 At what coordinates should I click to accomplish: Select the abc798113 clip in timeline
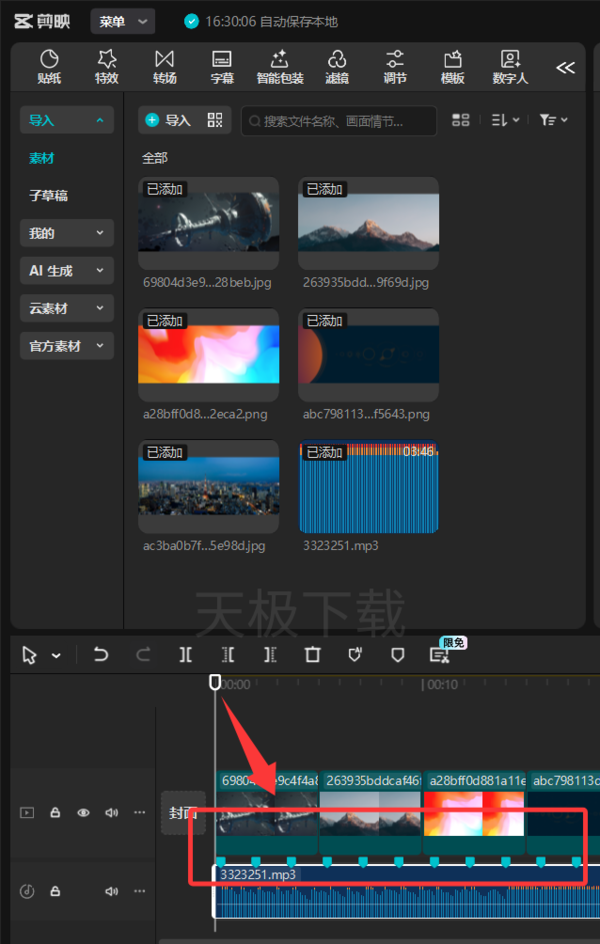pyautogui.click(x=563, y=813)
